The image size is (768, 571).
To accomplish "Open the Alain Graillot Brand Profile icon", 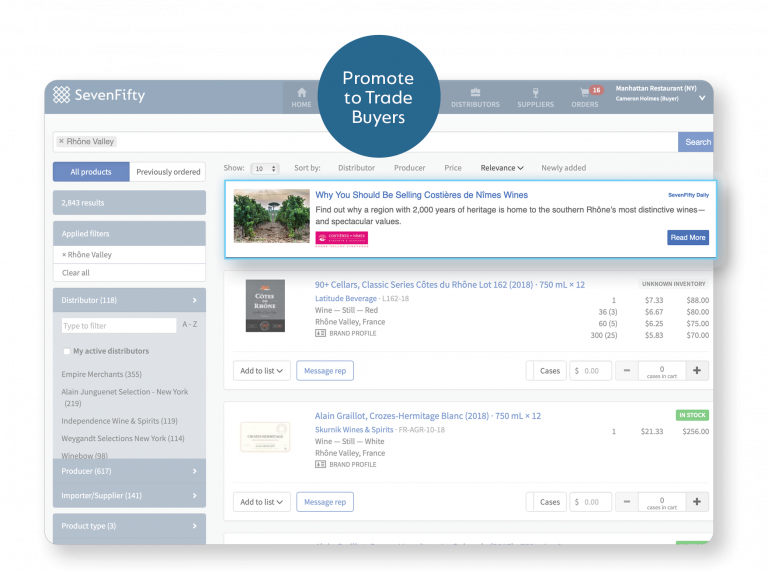I will tap(320, 464).
